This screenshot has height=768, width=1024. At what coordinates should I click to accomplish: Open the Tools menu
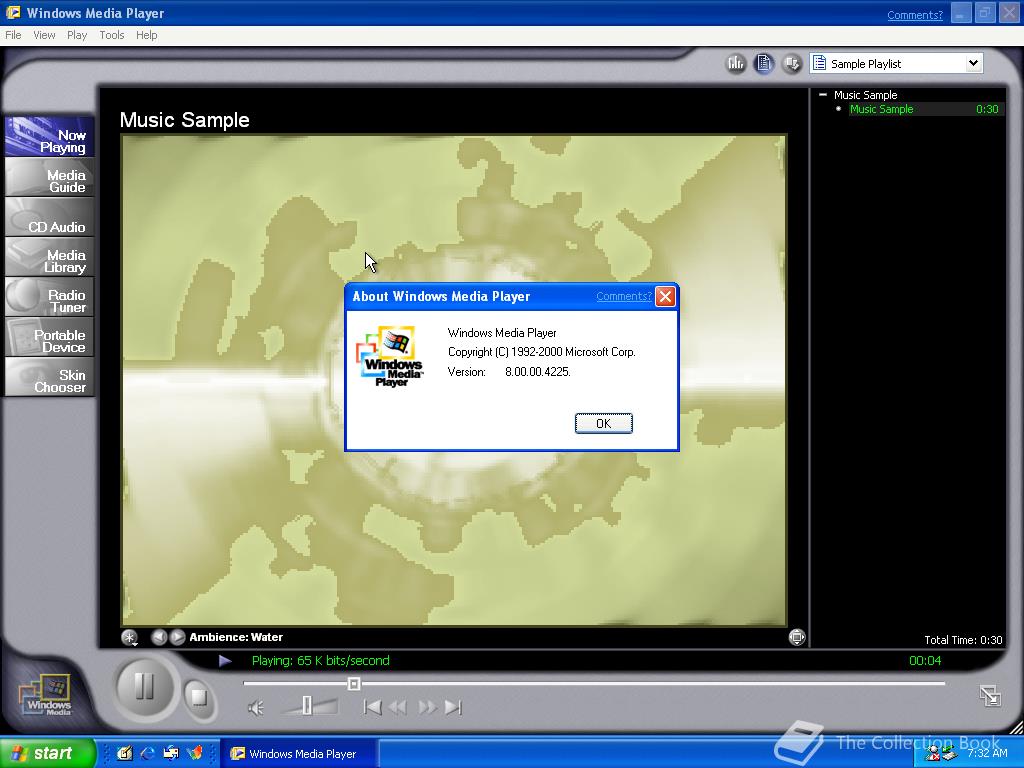[x=112, y=35]
